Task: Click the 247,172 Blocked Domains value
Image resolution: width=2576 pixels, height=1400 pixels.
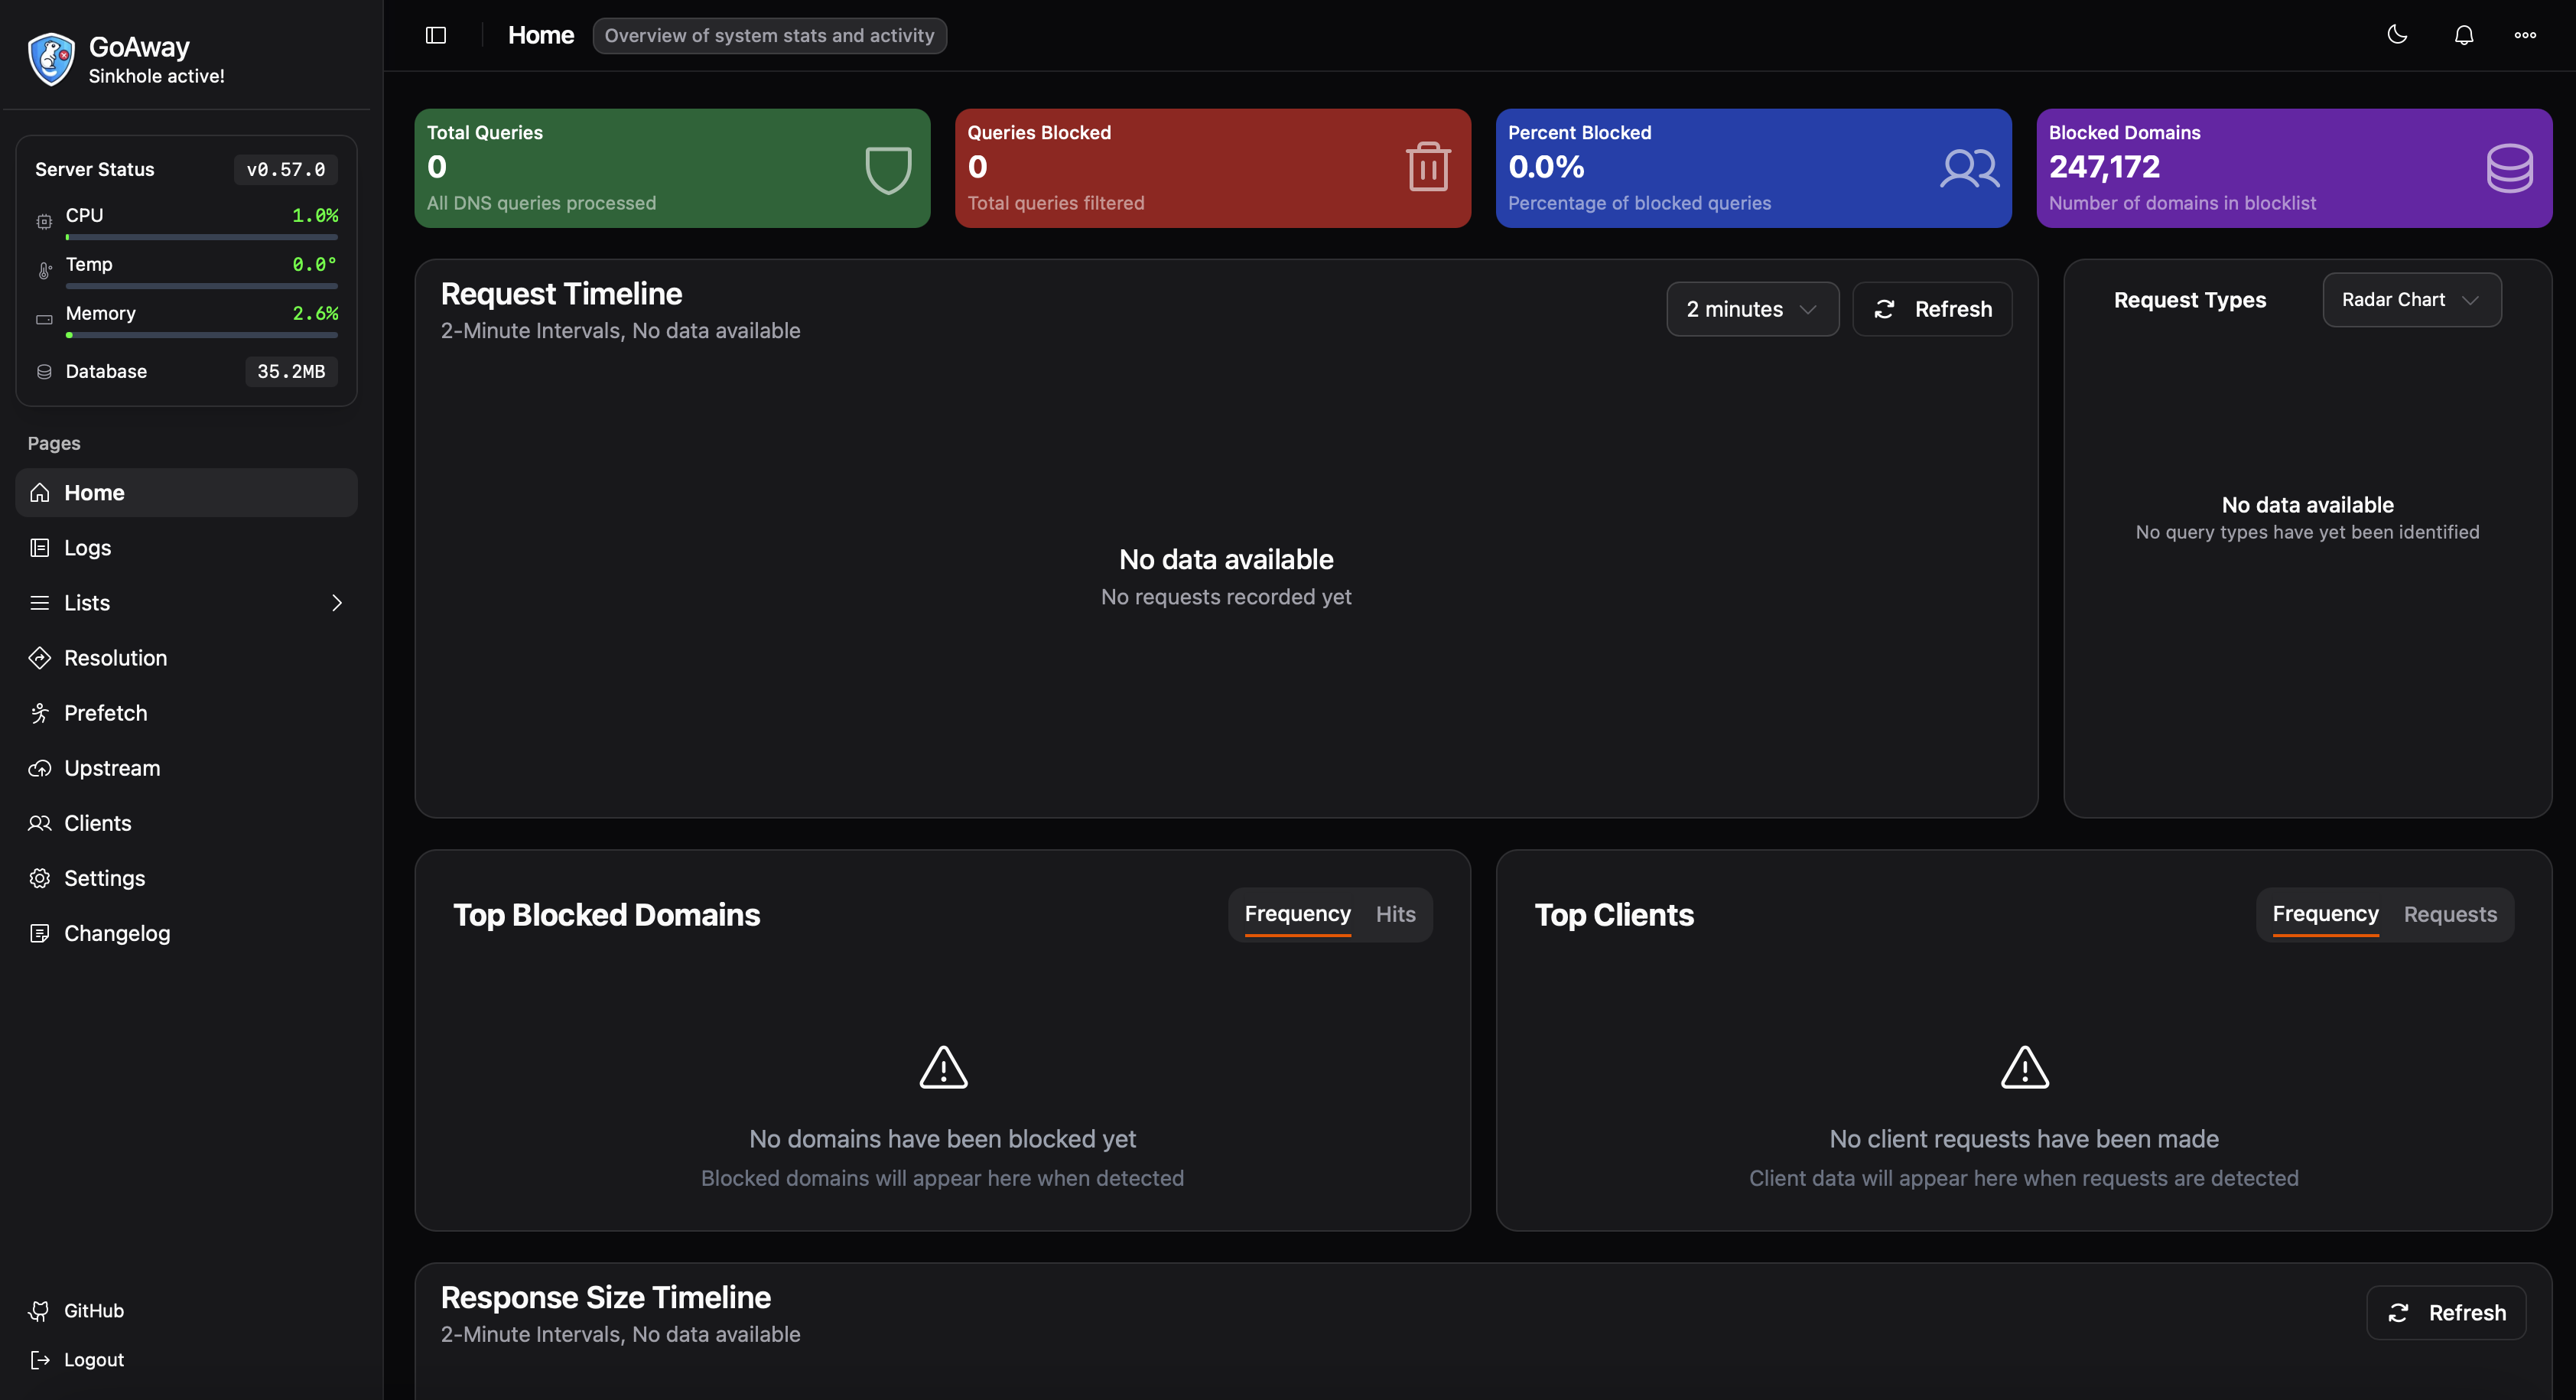Action: click(x=2104, y=167)
